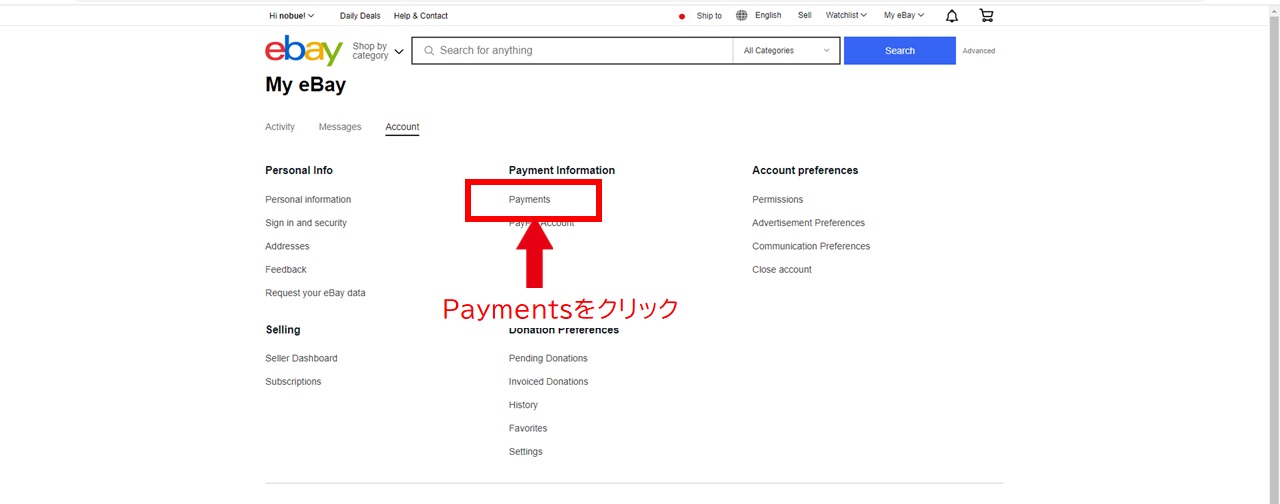This screenshot has width=1280, height=504.
Task: Click the Payment Information heading
Action: coord(562,171)
